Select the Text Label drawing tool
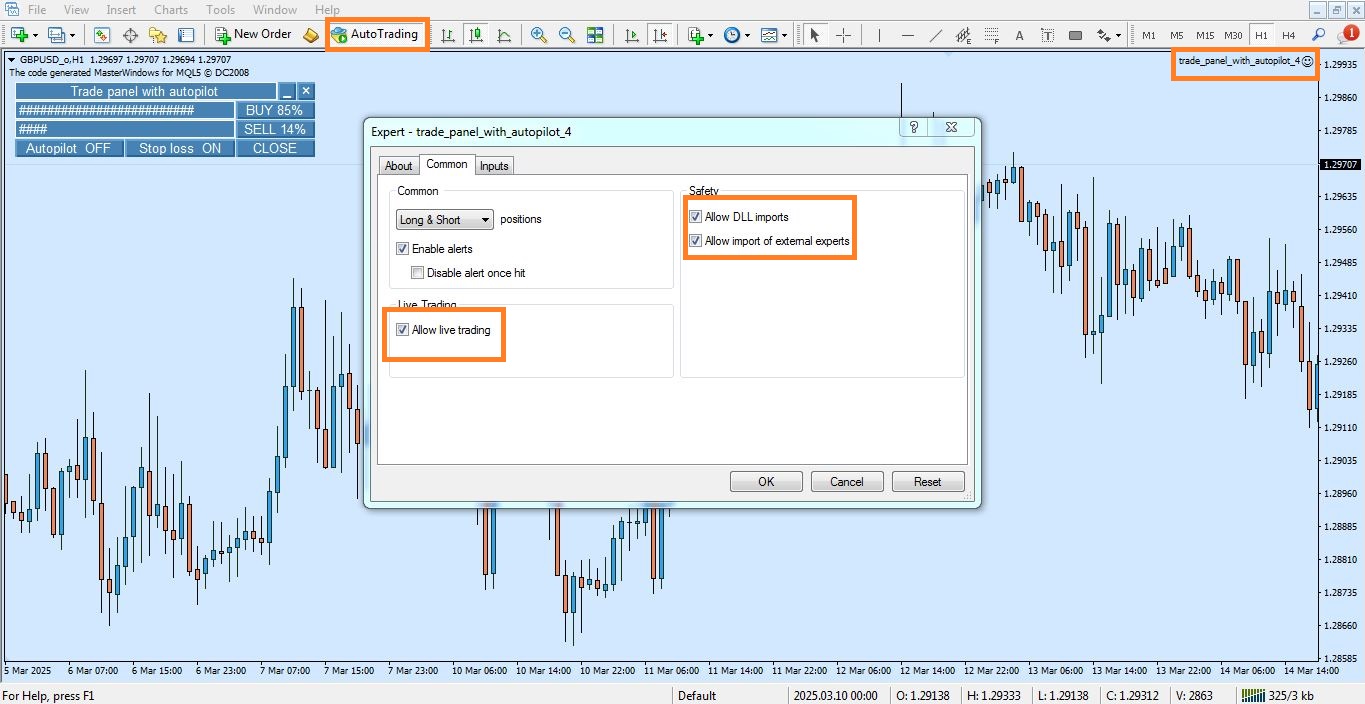This screenshot has width=1365, height=704. point(1048,34)
